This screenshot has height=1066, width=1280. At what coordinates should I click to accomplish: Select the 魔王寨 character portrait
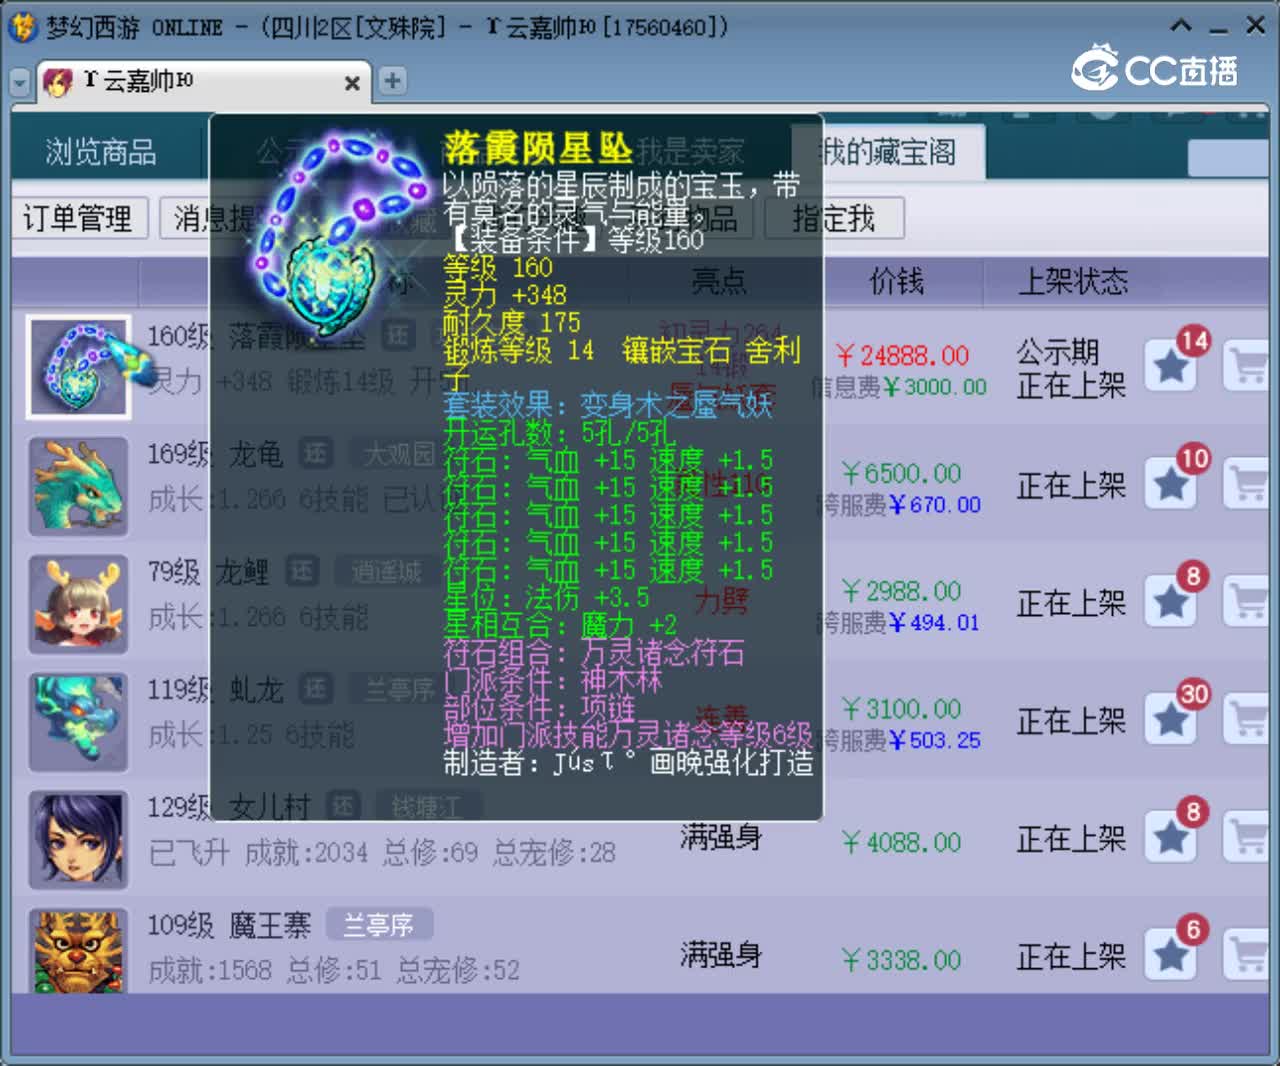[78, 950]
